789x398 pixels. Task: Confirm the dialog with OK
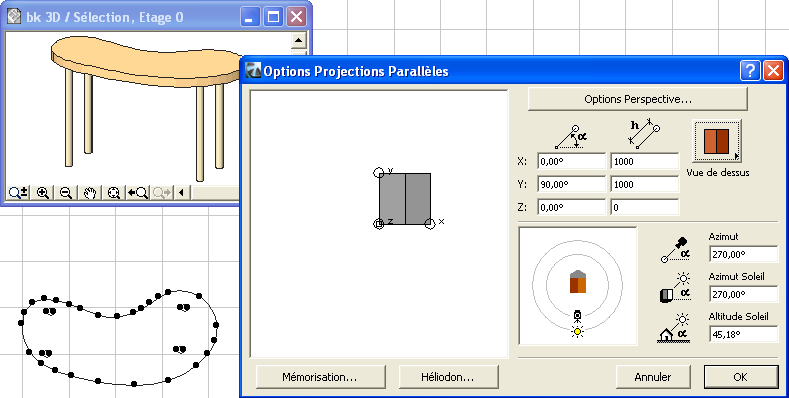pyautogui.click(x=741, y=377)
